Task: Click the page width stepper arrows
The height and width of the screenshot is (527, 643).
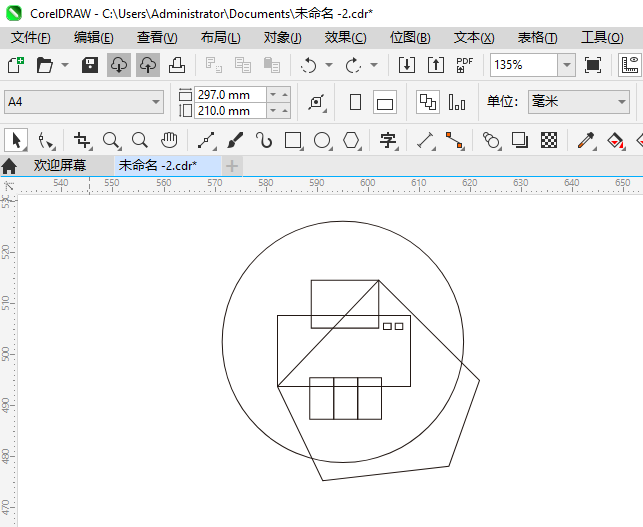Action: [279, 95]
